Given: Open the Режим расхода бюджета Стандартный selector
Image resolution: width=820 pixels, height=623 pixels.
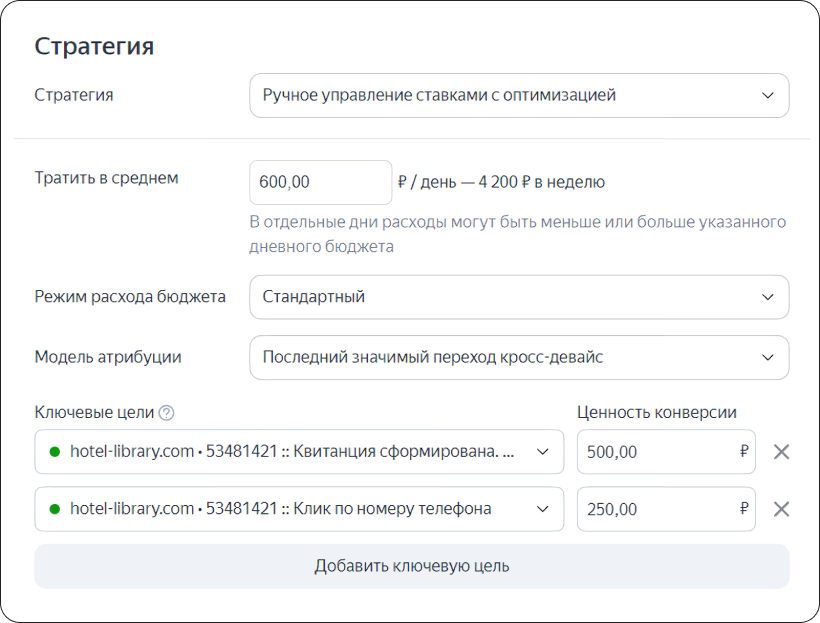Looking at the screenshot, I should point(519,297).
